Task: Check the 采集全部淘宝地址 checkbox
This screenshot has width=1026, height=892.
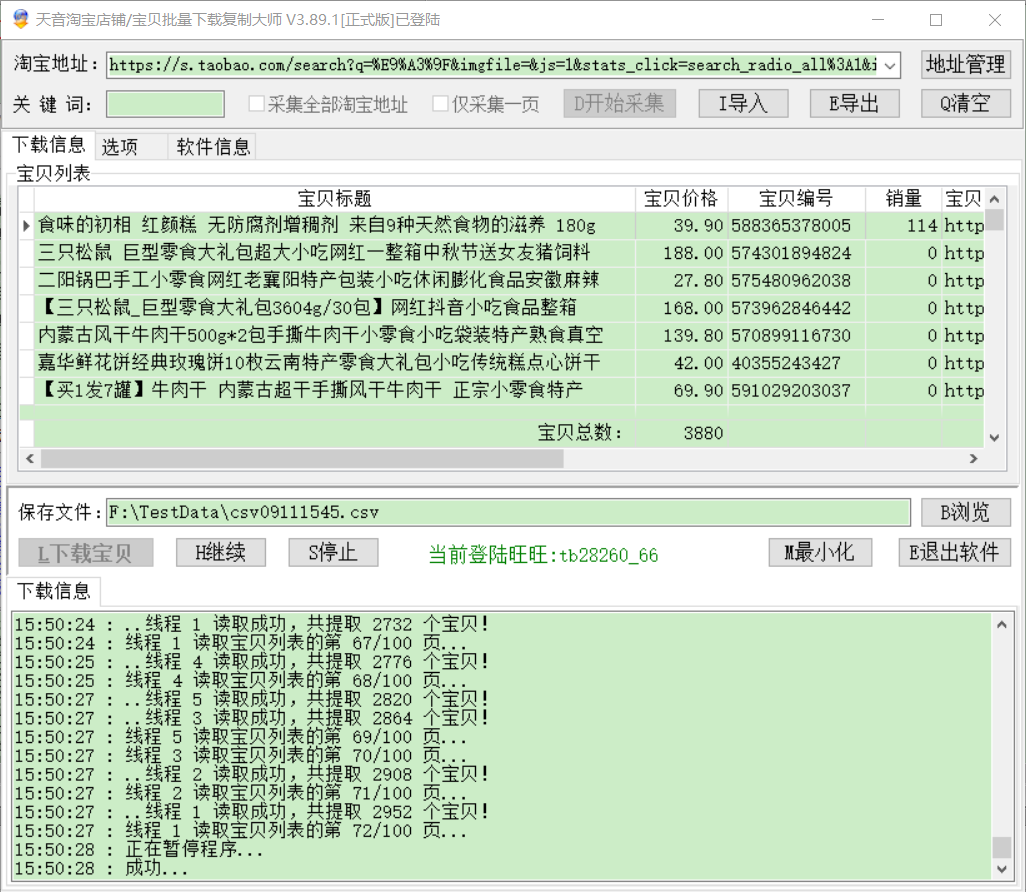Action: [256, 104]
